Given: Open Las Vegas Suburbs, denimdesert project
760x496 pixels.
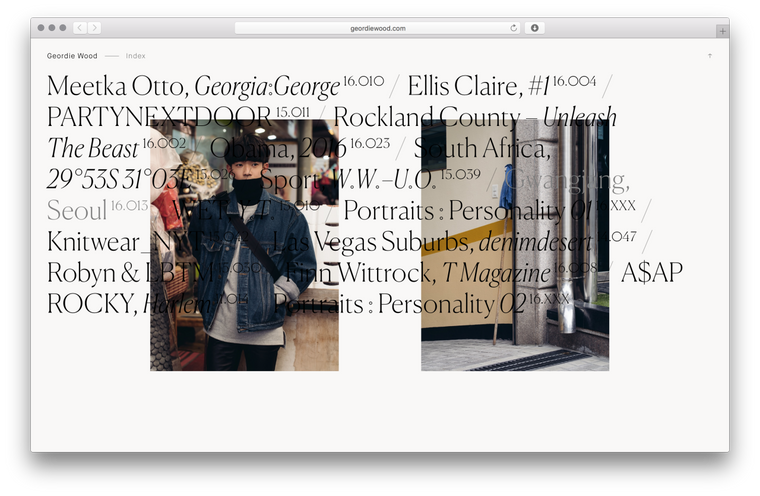Looking at the screenshot, I should tap(454, 241).
